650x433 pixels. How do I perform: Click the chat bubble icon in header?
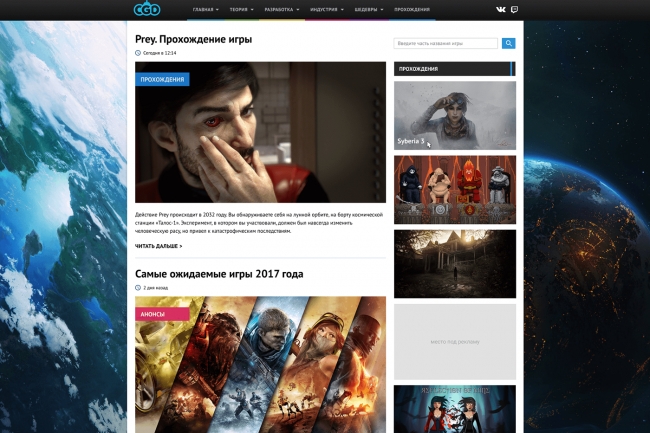(x=514, y=10)
